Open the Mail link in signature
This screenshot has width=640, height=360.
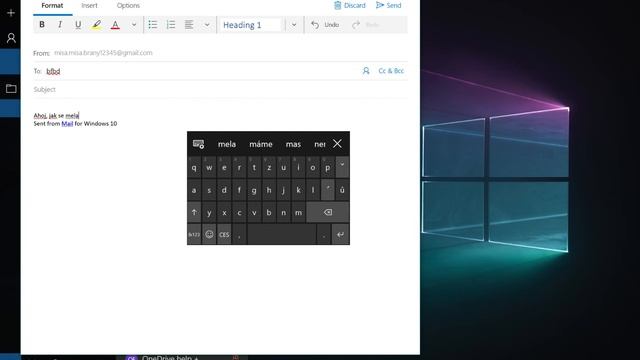click(67, 123)
